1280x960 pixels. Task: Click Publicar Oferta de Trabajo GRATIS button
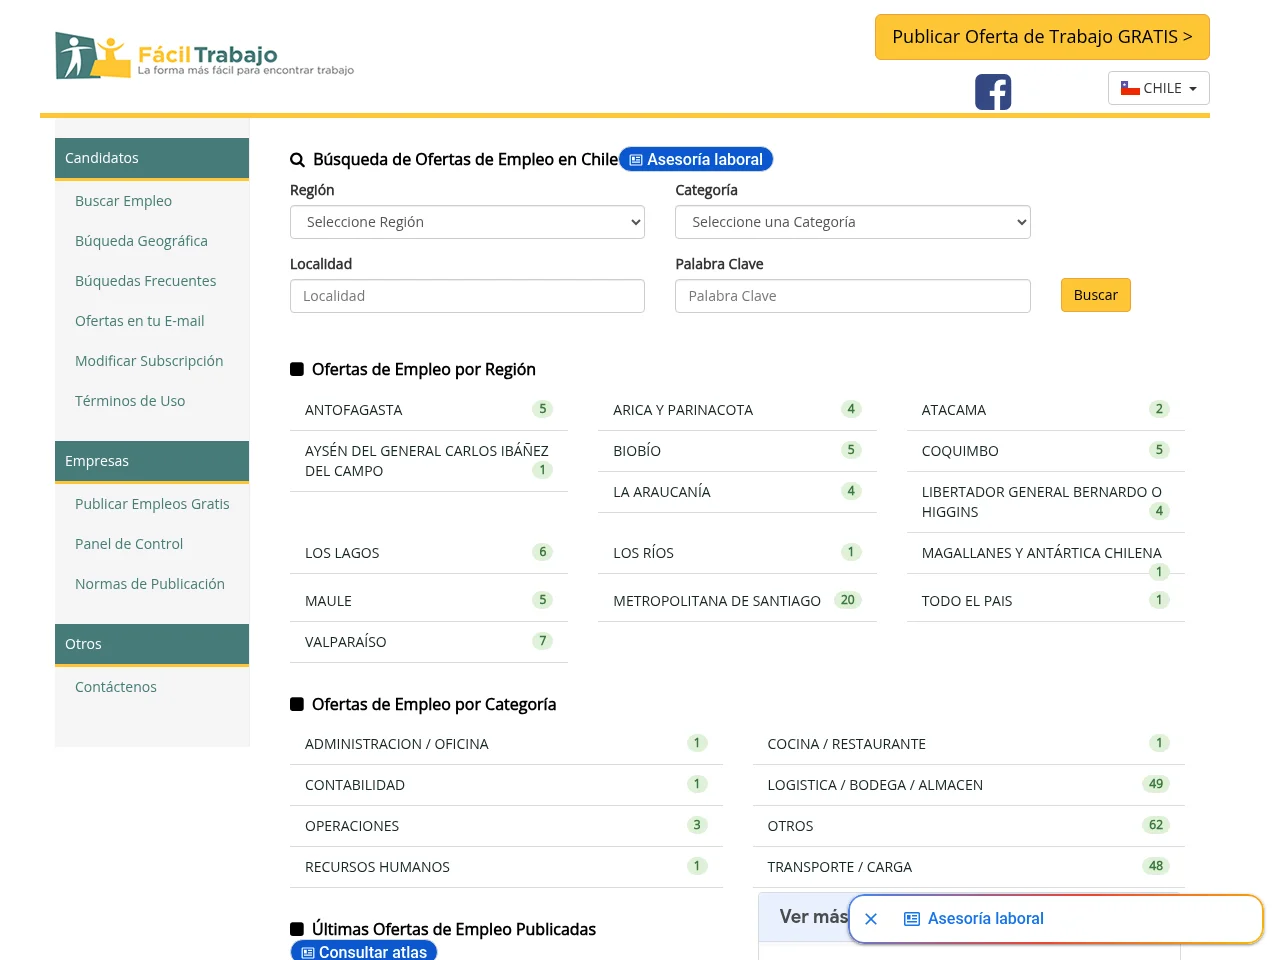(x=1042, y=37)
